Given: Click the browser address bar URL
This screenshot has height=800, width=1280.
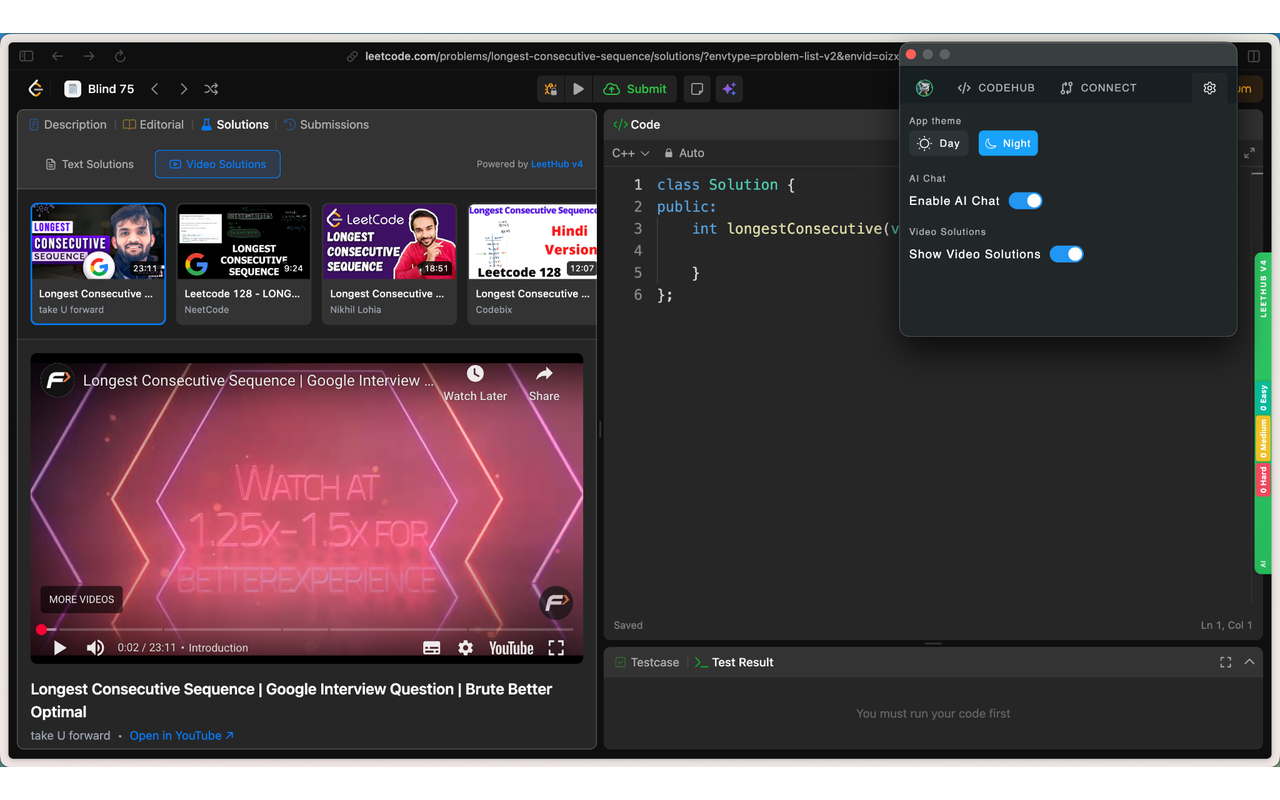Looking at the screenshot, I should tap(630, 57).
